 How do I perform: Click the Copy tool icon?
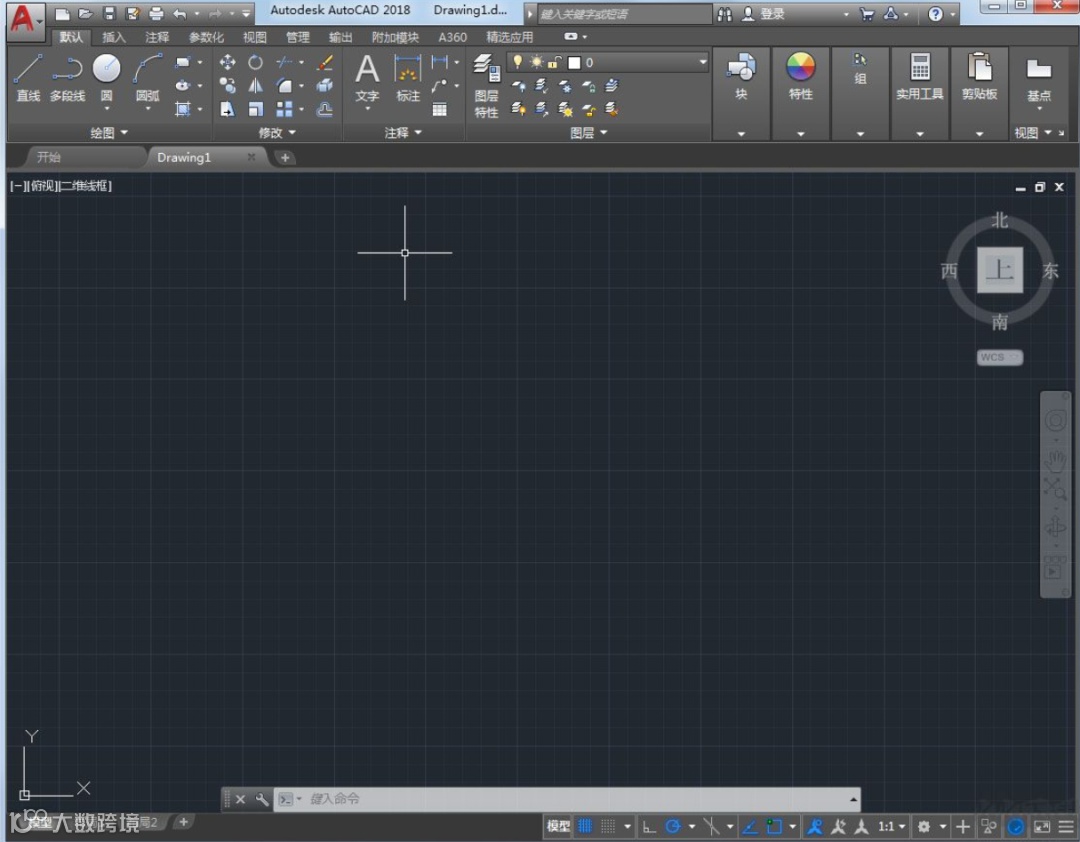pyautogui.click(x=227, y=85)
